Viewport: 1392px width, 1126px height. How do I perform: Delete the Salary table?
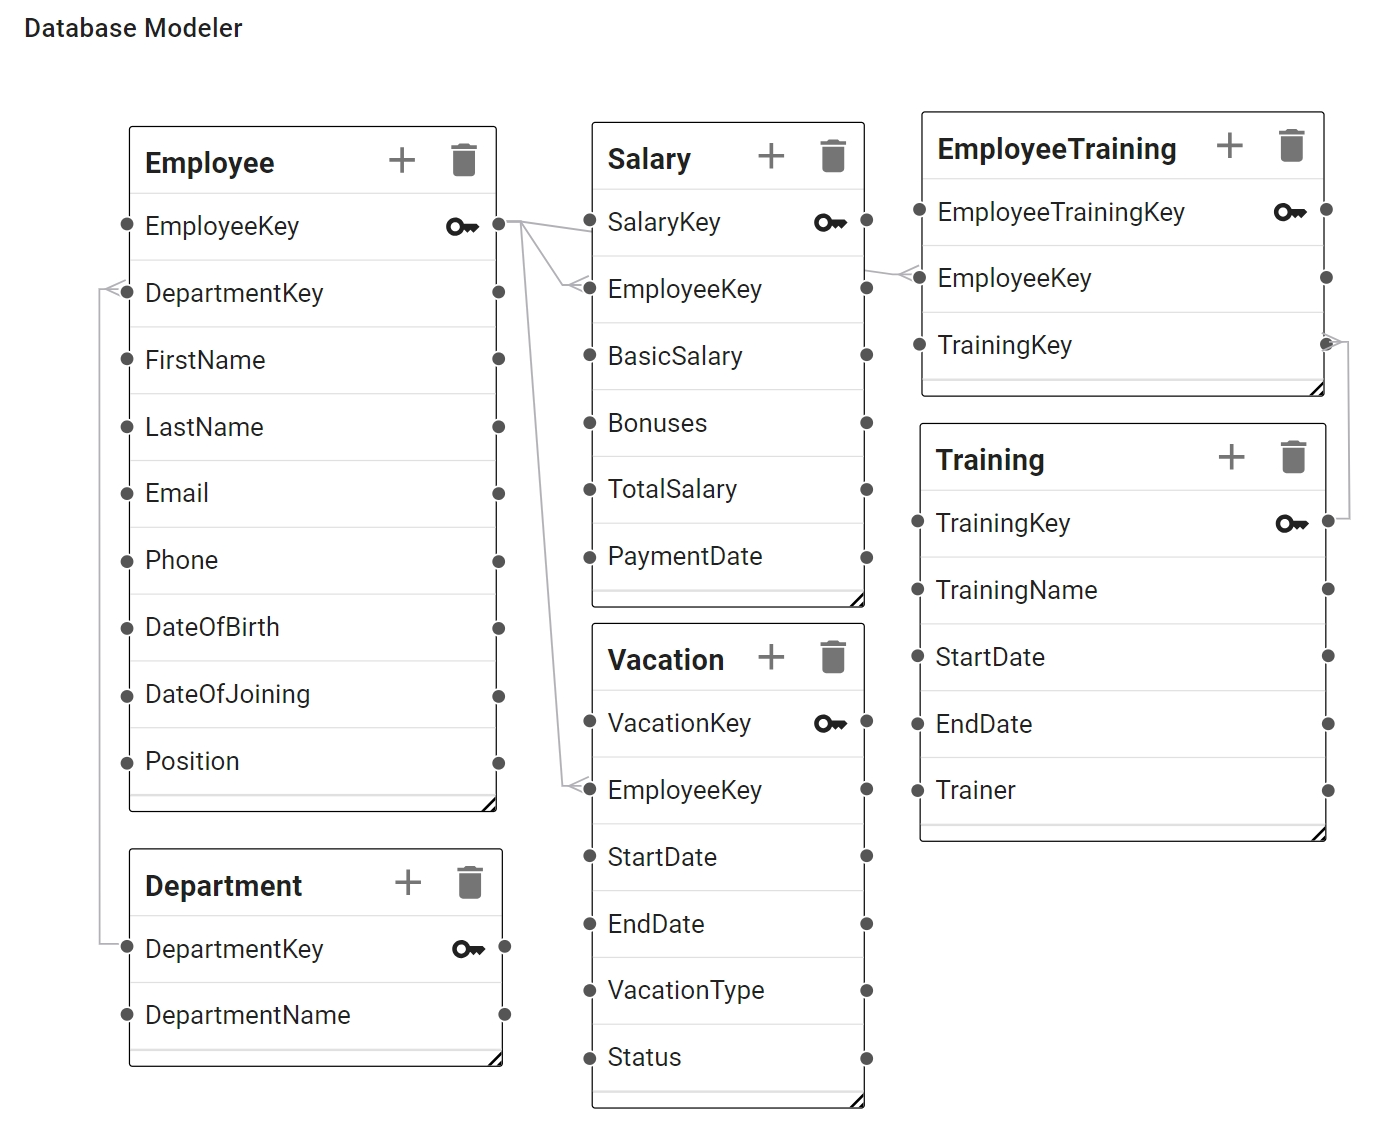click(833, 156)
